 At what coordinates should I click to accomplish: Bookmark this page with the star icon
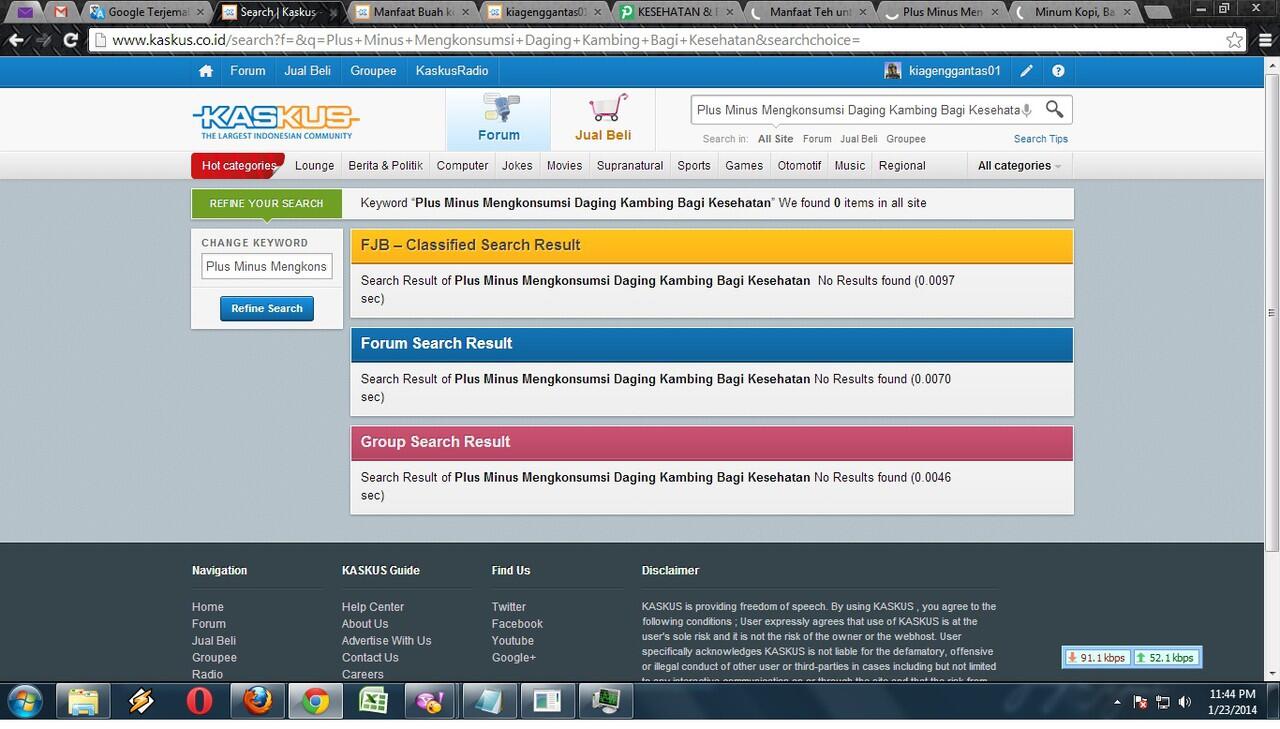(x=1235, y=41)
